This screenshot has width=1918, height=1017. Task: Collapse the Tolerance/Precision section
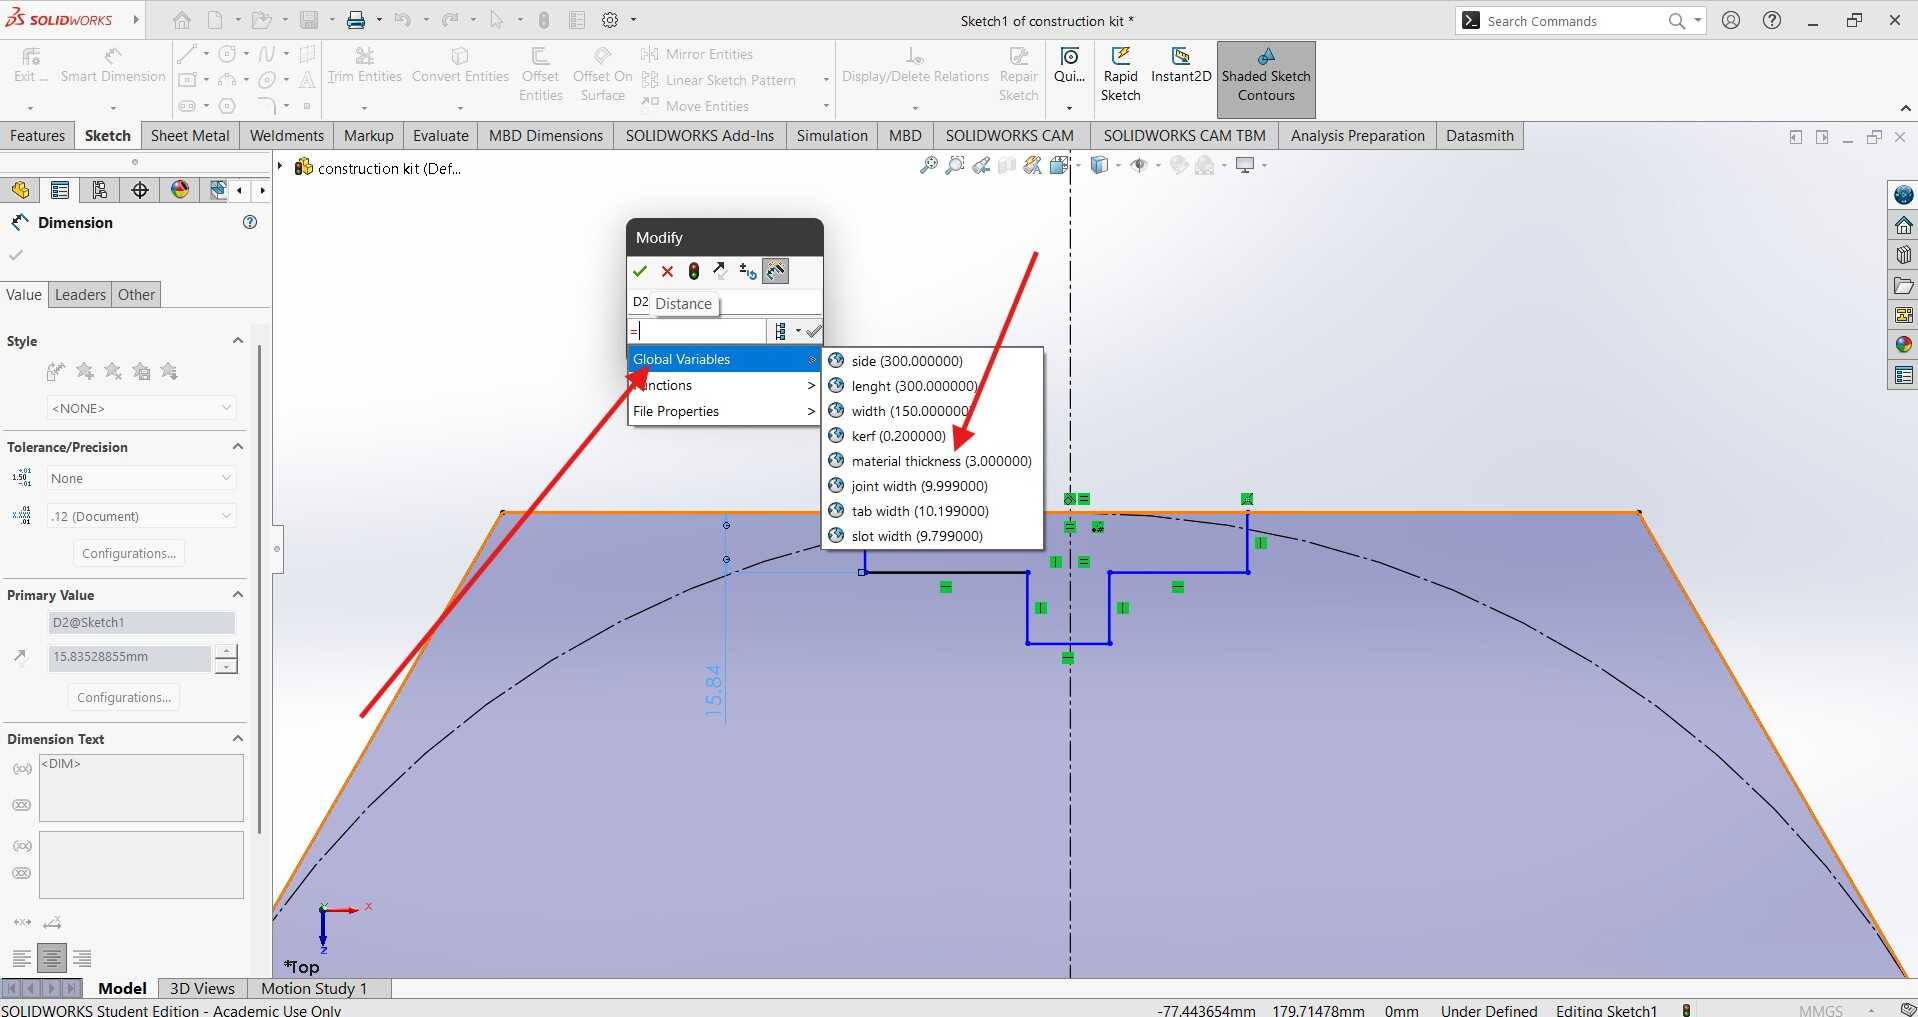coord(238,447)
